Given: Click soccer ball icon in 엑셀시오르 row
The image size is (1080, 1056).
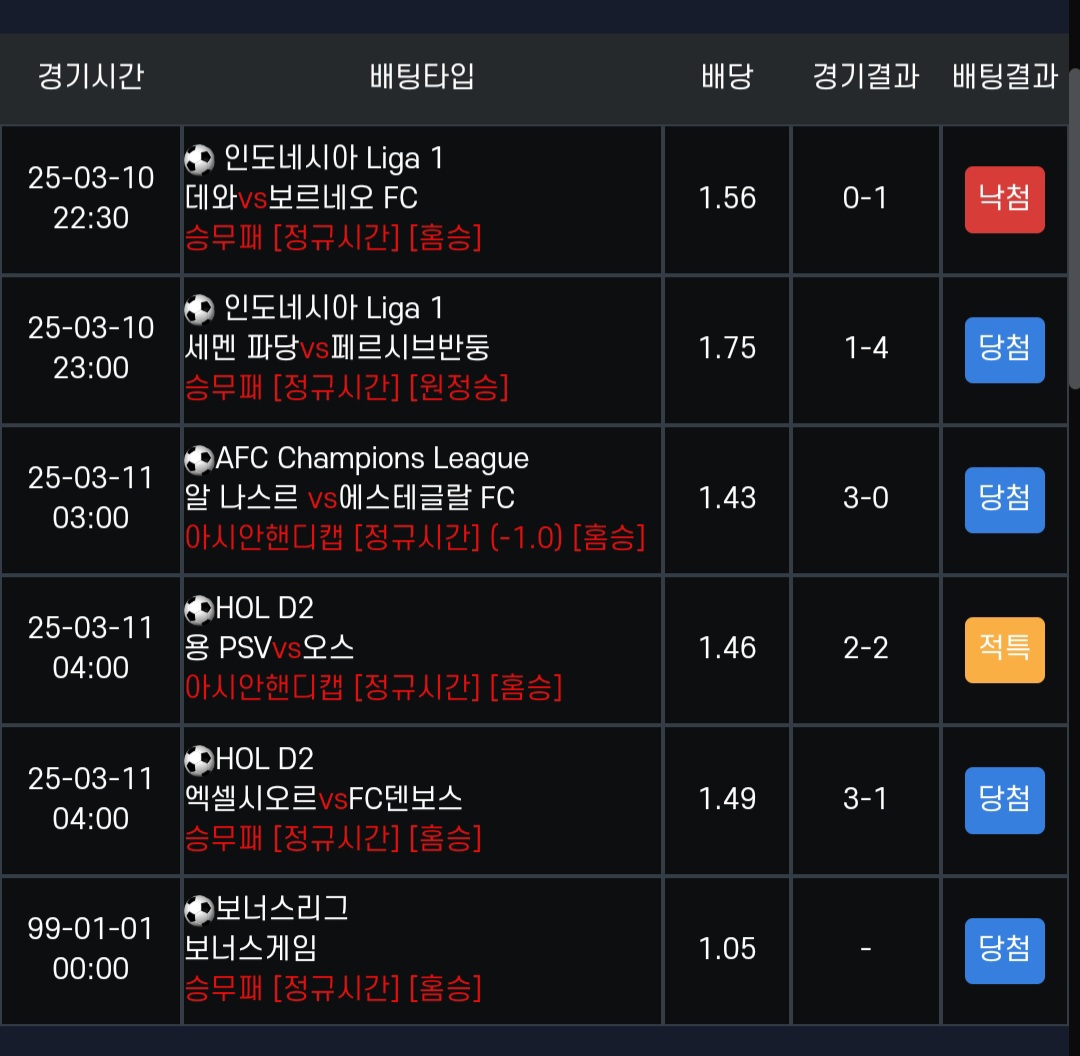Looking at the screenshot, I should click(200, 760).
